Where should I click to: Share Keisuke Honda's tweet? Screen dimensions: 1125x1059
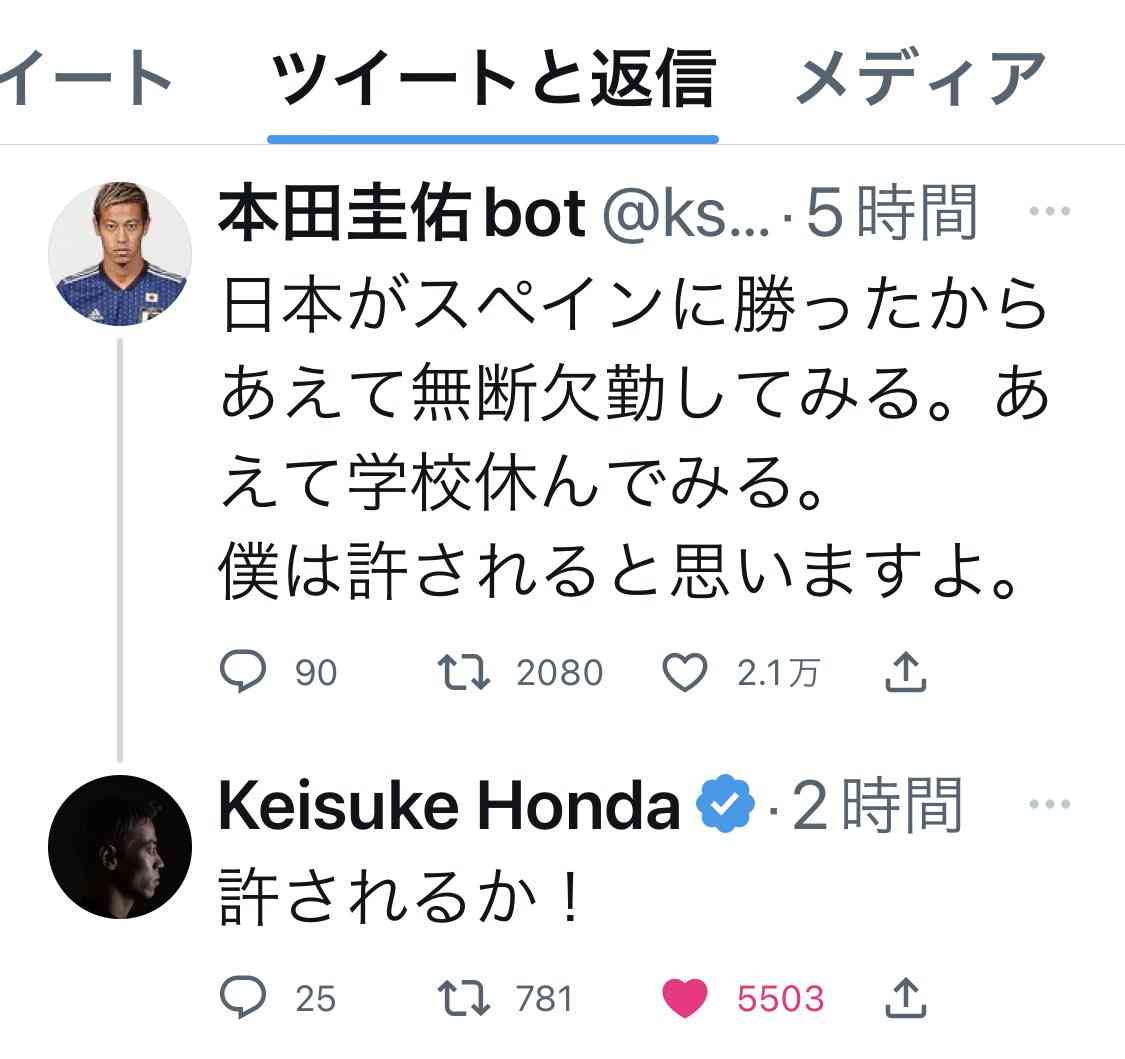(907, 997)
